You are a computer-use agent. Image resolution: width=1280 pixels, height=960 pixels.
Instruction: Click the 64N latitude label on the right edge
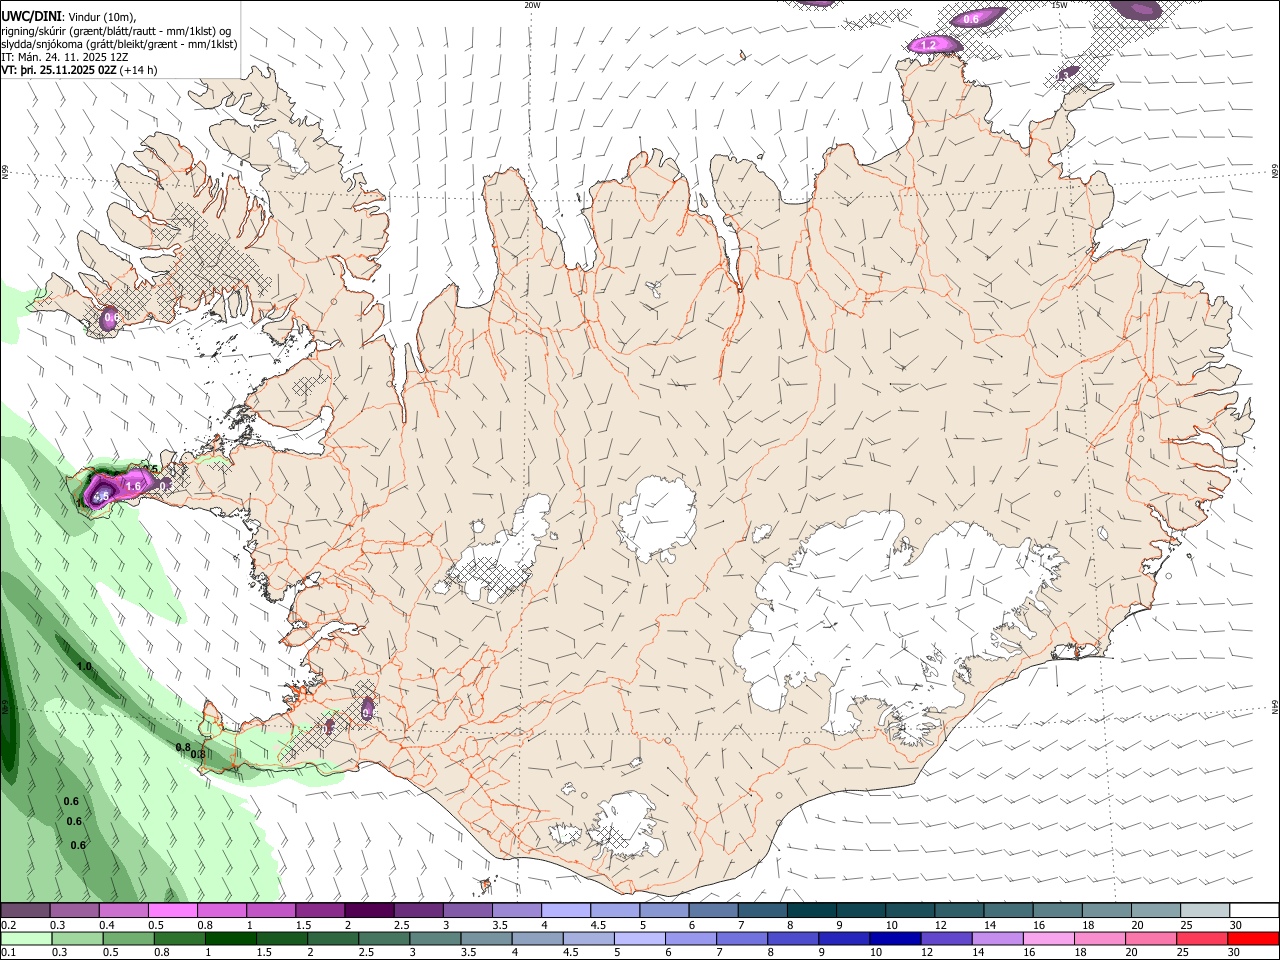(1275, 706)
